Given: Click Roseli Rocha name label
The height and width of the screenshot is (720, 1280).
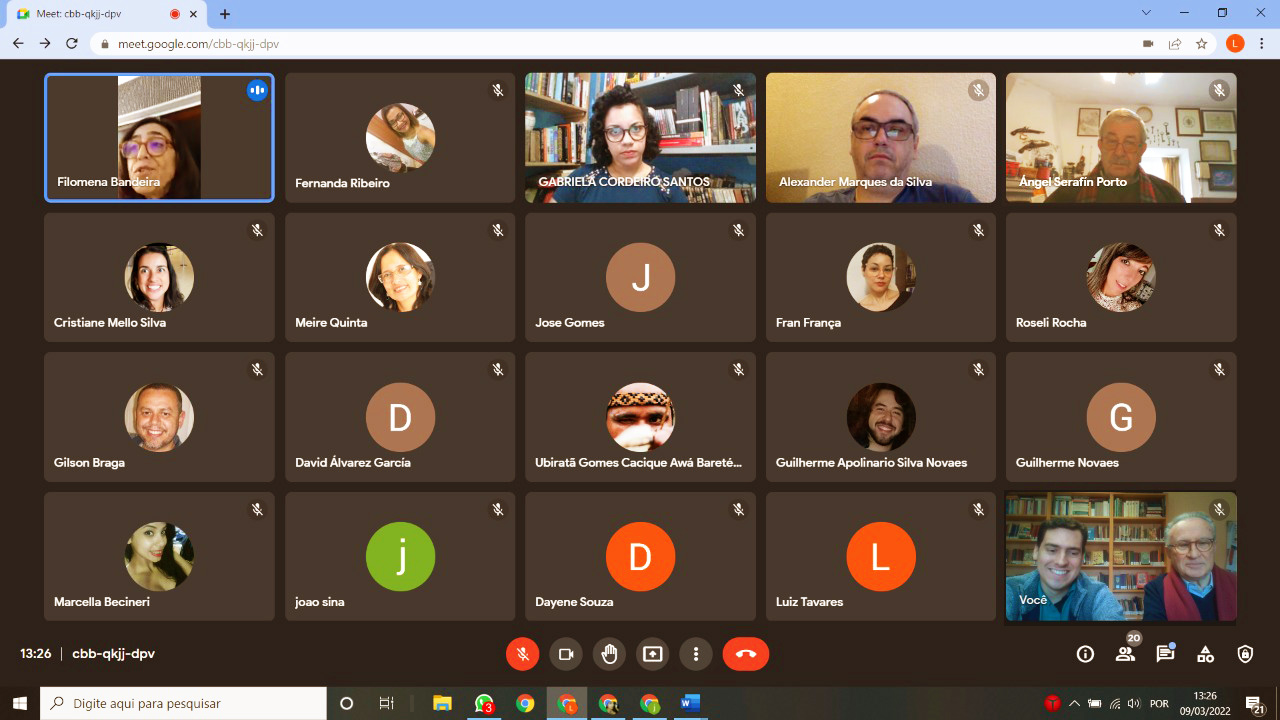Looking at the screenshot, I should click(1051, 322).
